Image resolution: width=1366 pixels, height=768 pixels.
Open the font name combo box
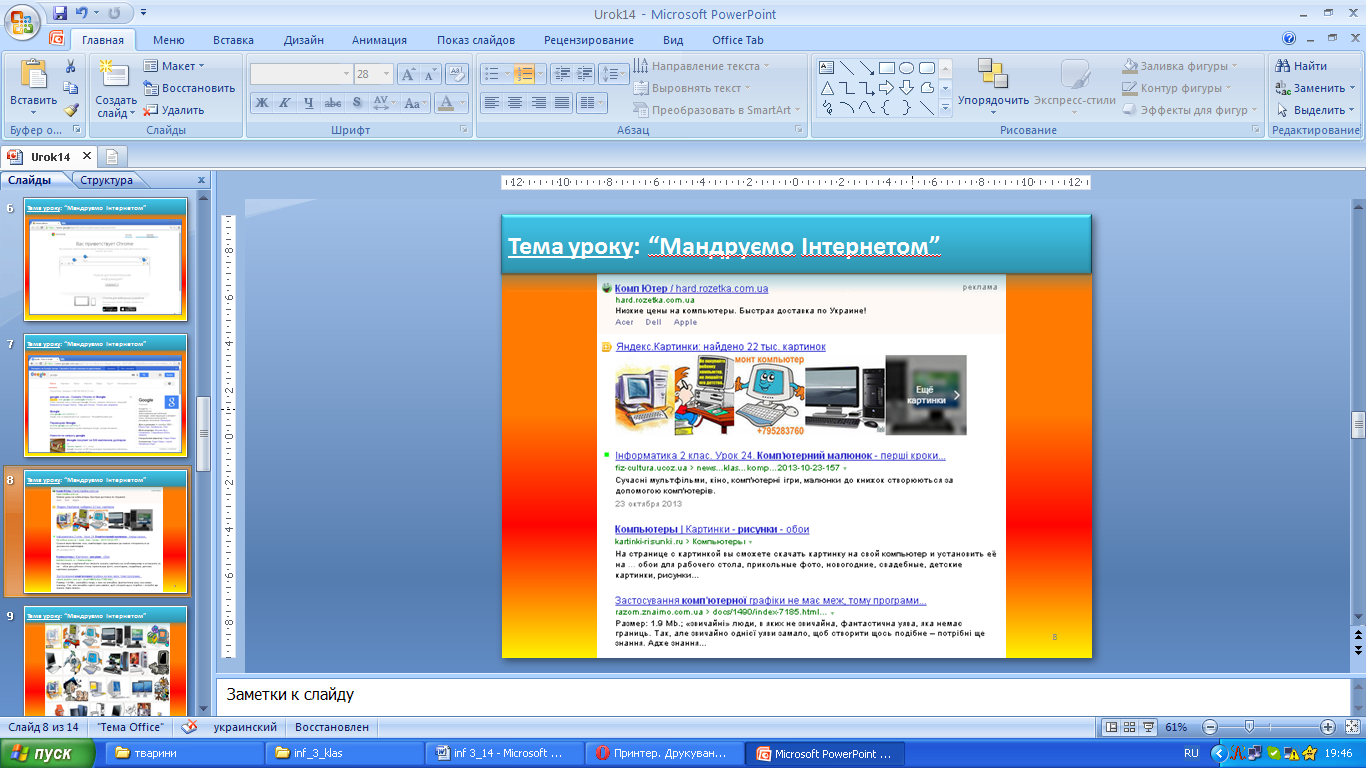(301, 74)
